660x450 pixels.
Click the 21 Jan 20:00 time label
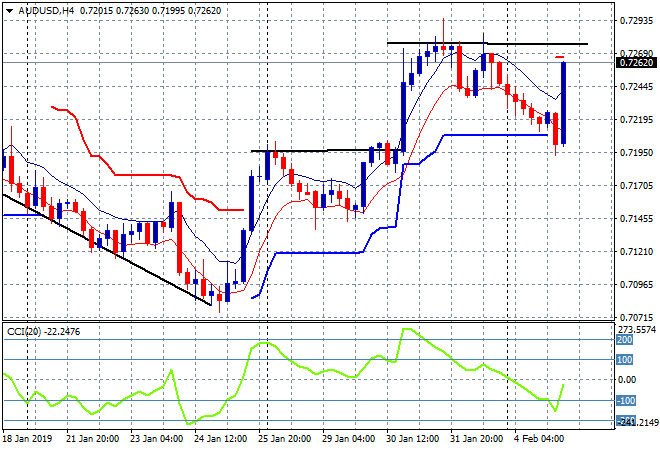(93, 439)
